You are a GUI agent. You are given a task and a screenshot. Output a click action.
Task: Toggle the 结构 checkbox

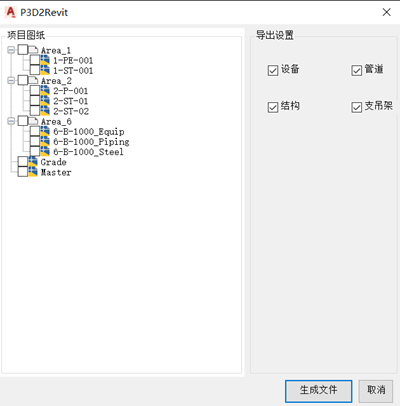click(x=273, y=107)
